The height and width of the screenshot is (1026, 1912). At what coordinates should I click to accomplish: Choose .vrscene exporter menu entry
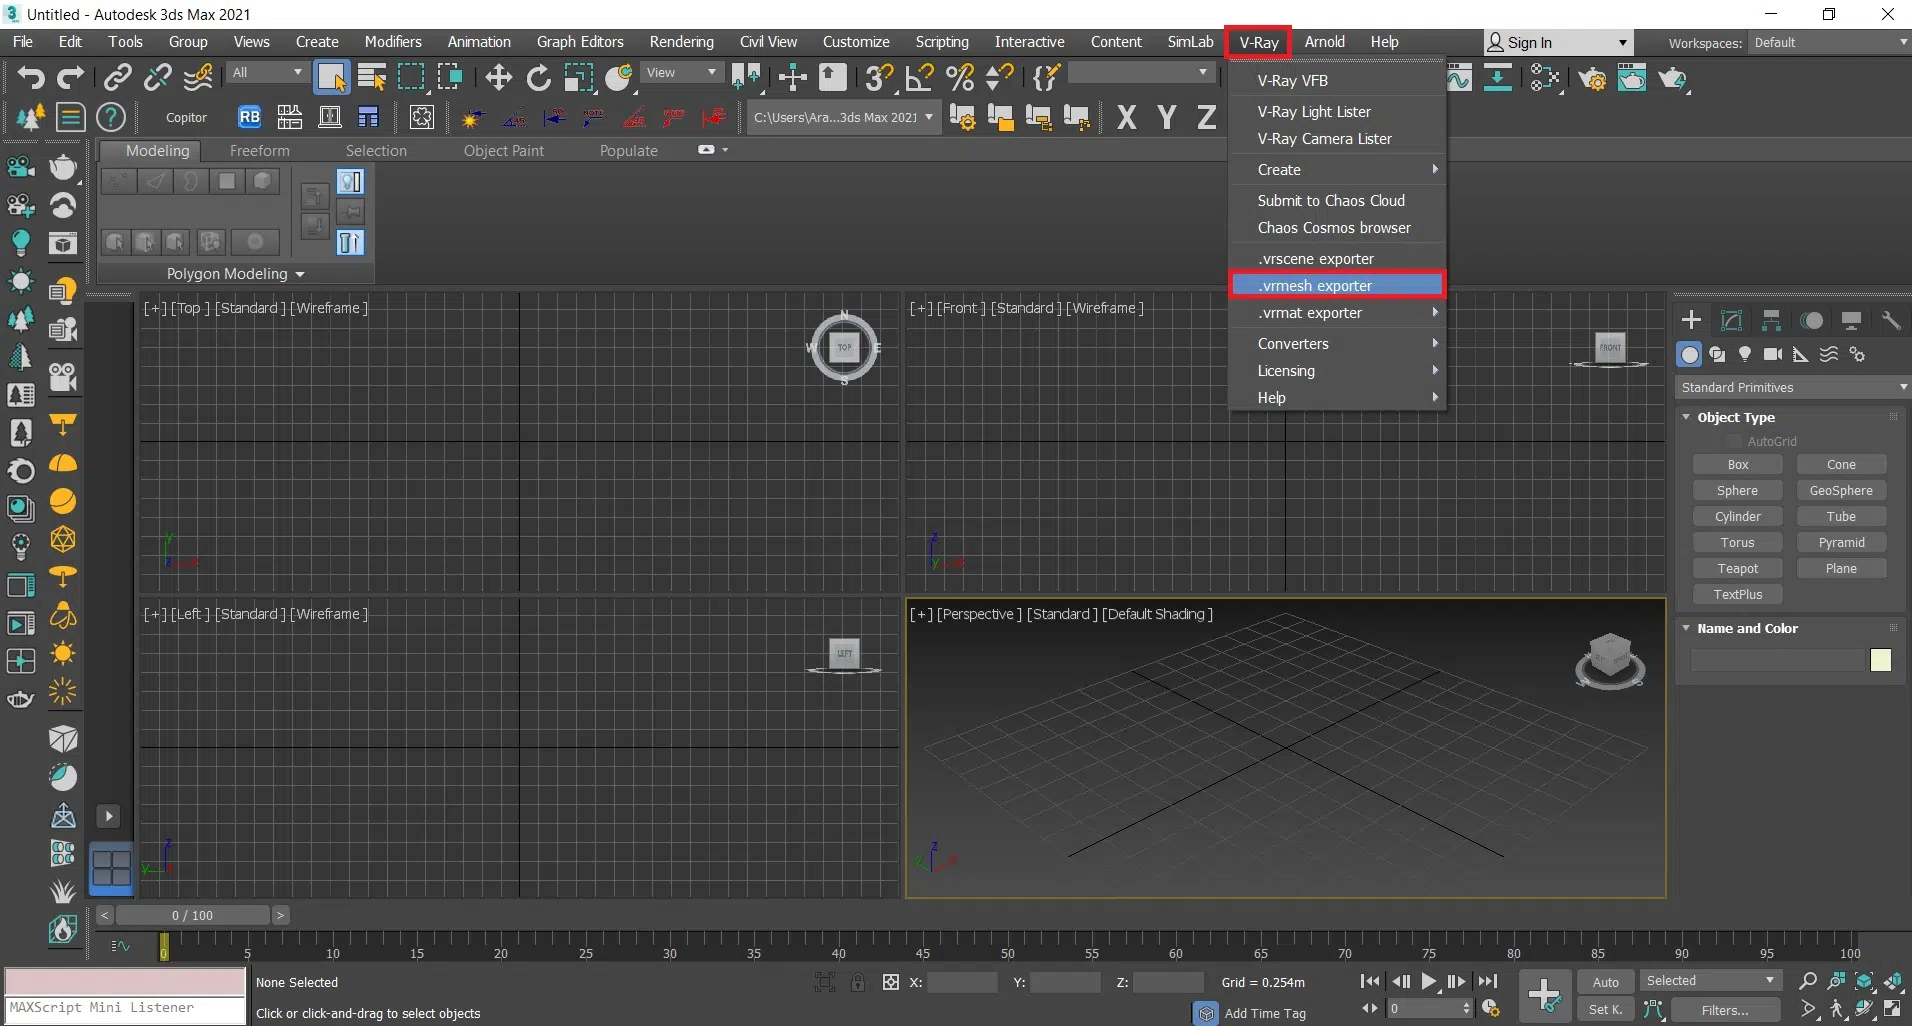(1315, 258)
